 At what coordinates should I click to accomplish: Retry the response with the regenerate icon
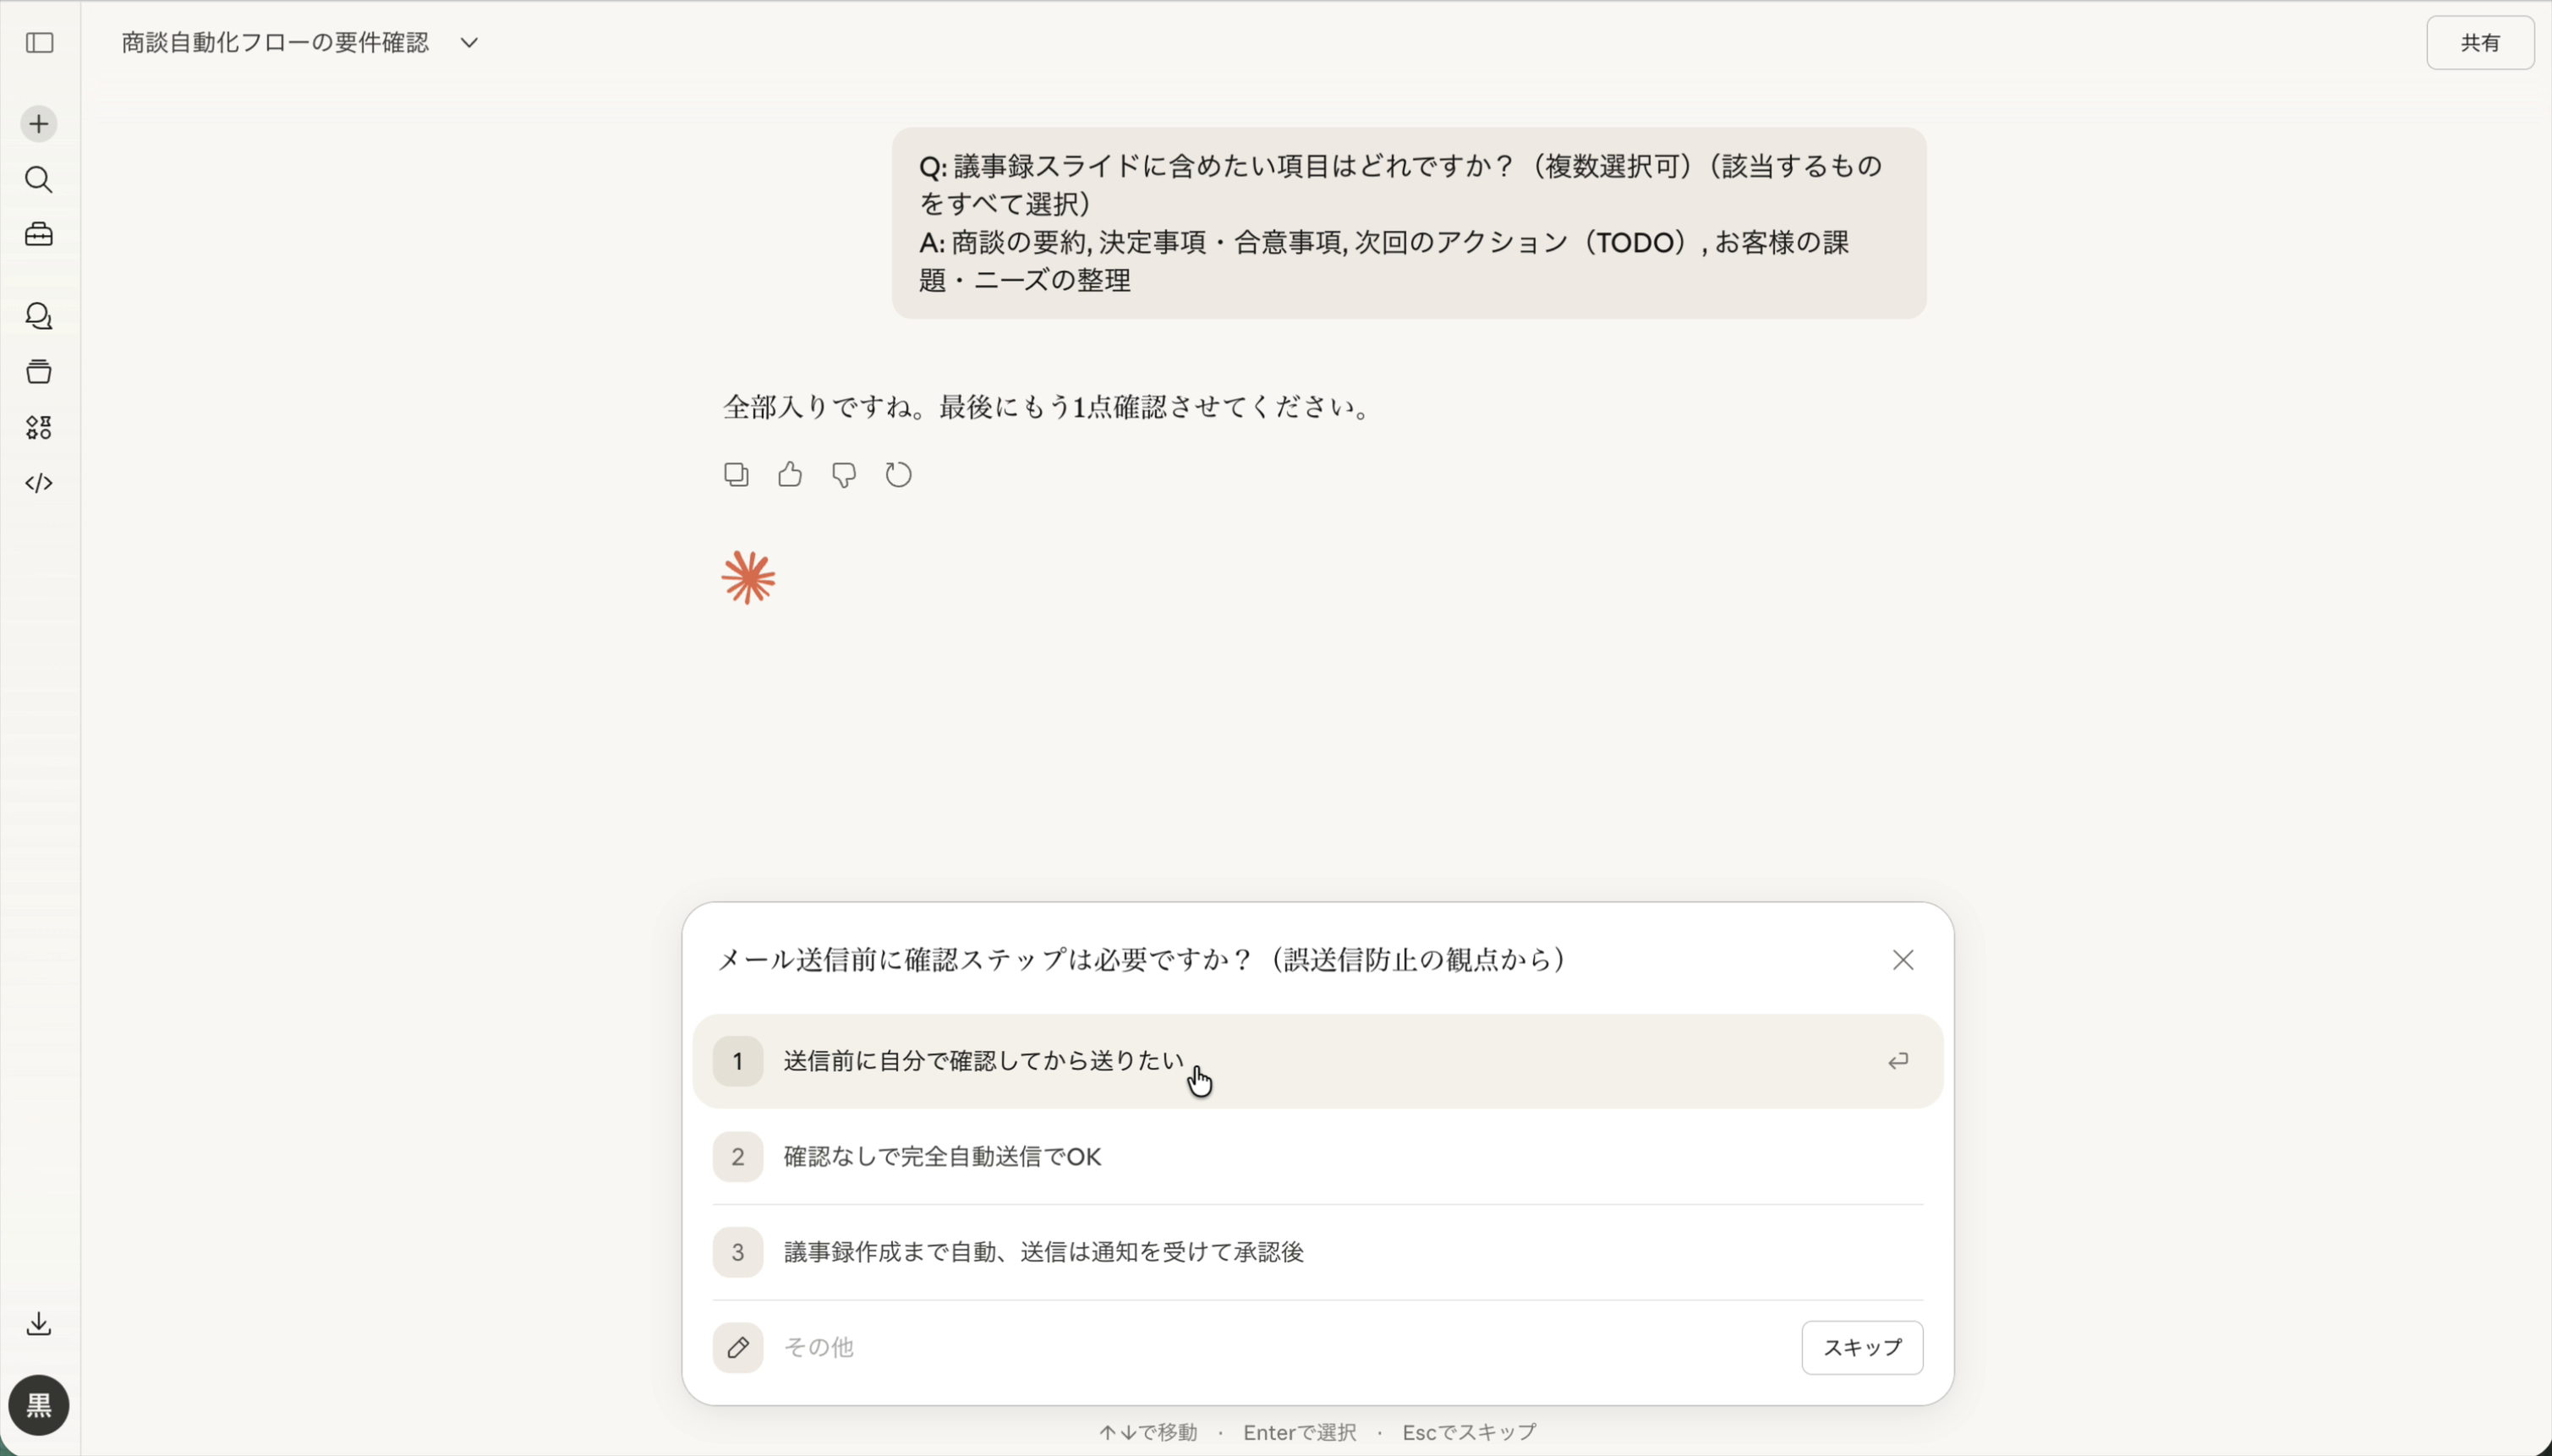pyautogui.click(x=897, y=474)
